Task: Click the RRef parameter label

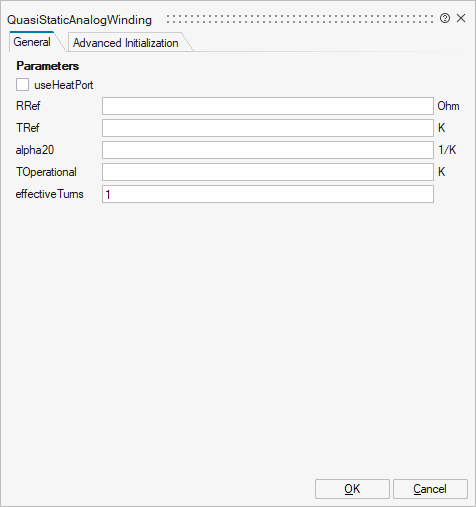Action: [x=28, y=106]
